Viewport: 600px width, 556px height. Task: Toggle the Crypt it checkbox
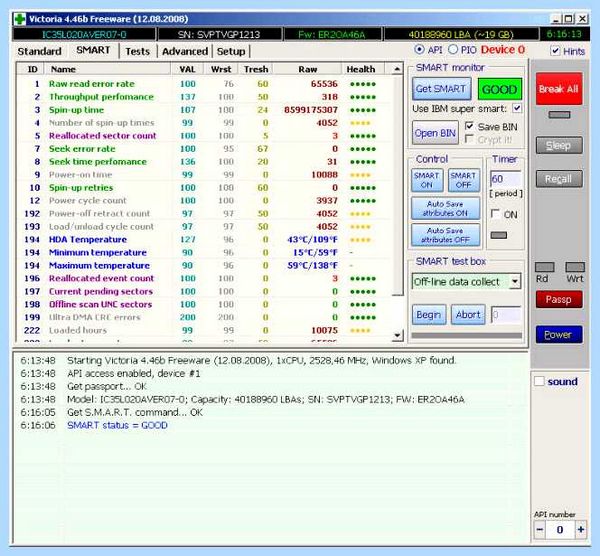click(x=469, y=139)
